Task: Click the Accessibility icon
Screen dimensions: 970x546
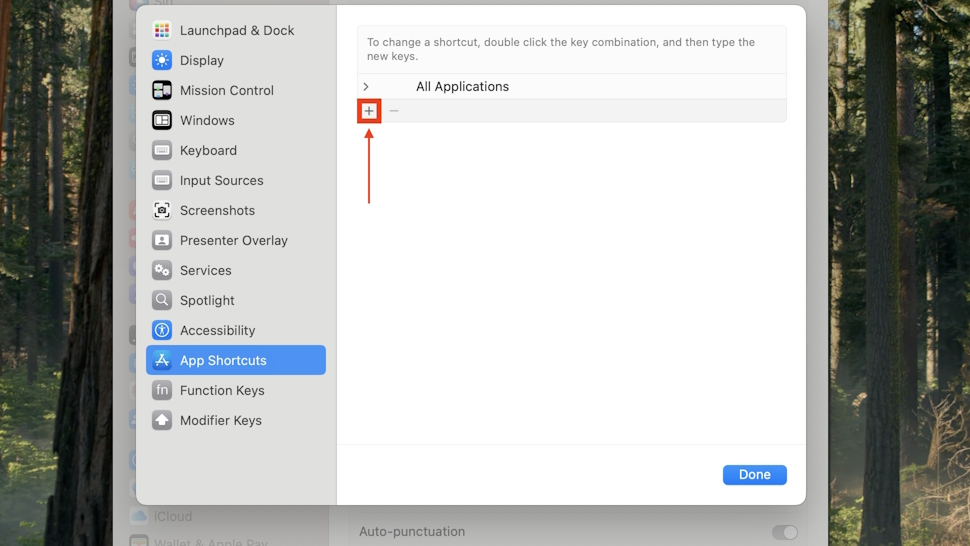Action: coord(162,330)
